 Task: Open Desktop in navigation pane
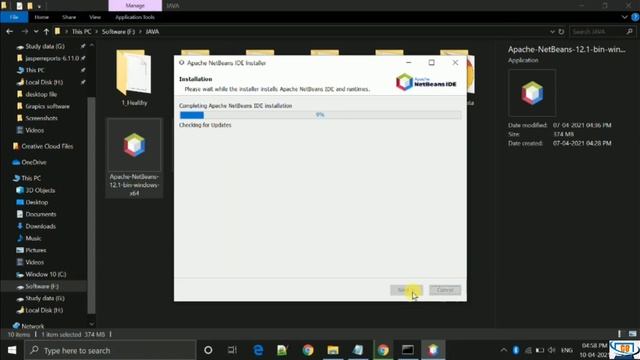(36, 202)
